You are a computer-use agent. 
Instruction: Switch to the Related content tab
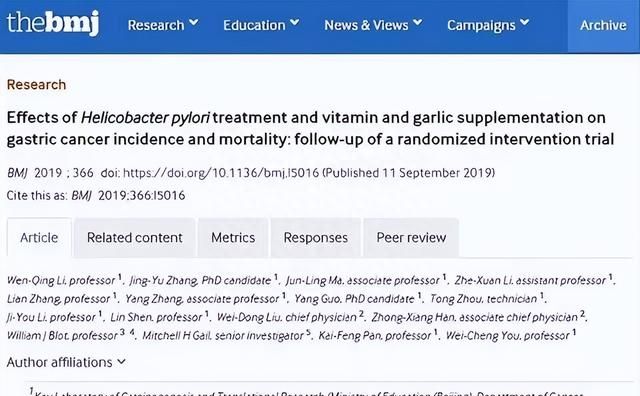tap(135, 238)
